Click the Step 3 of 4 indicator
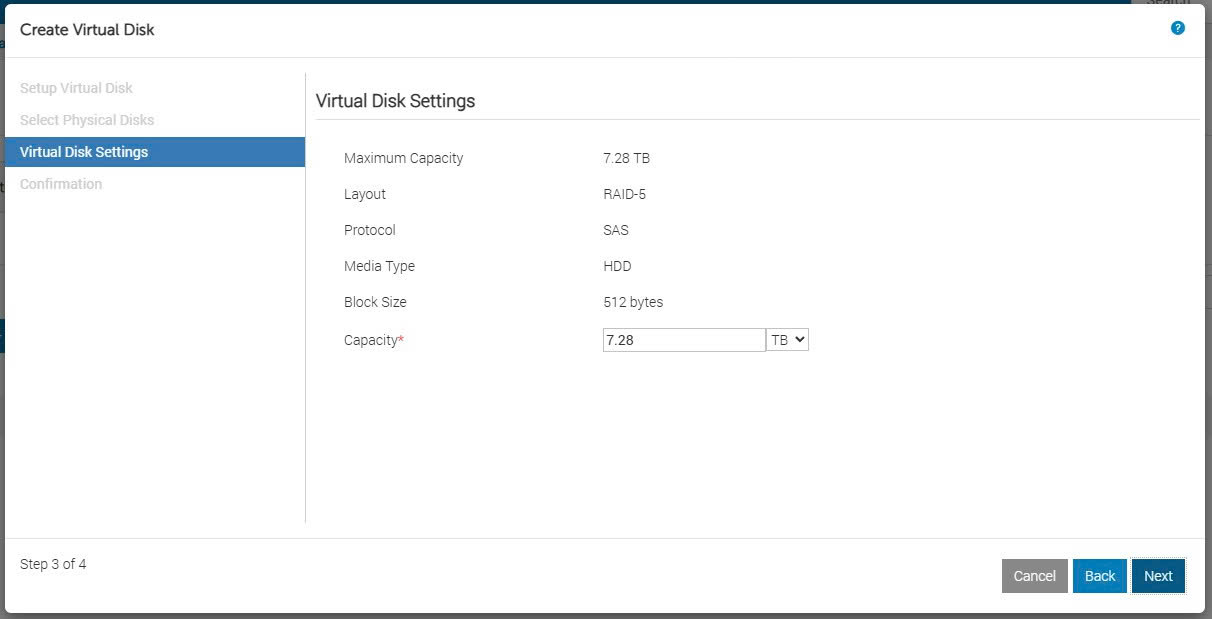This screenshot has height=619, width=1212. tap(53, 564)
